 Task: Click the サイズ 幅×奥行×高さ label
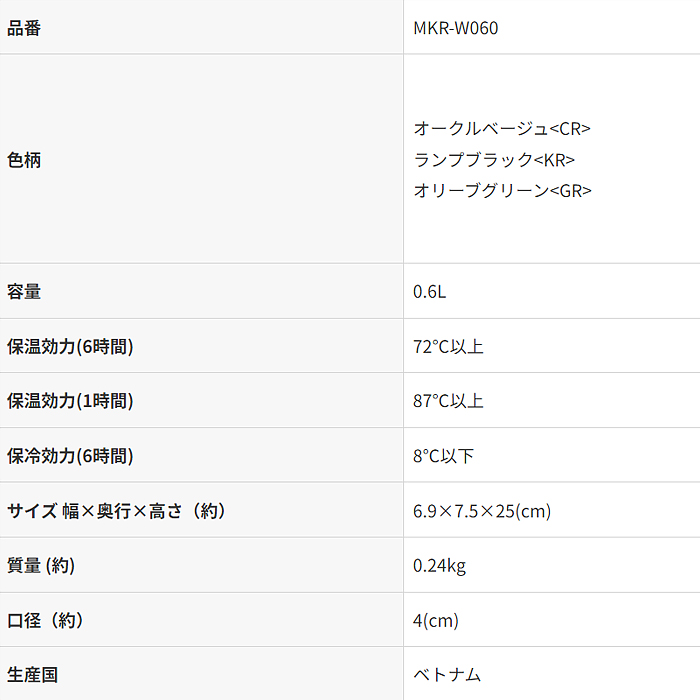[x=116, y=511]
